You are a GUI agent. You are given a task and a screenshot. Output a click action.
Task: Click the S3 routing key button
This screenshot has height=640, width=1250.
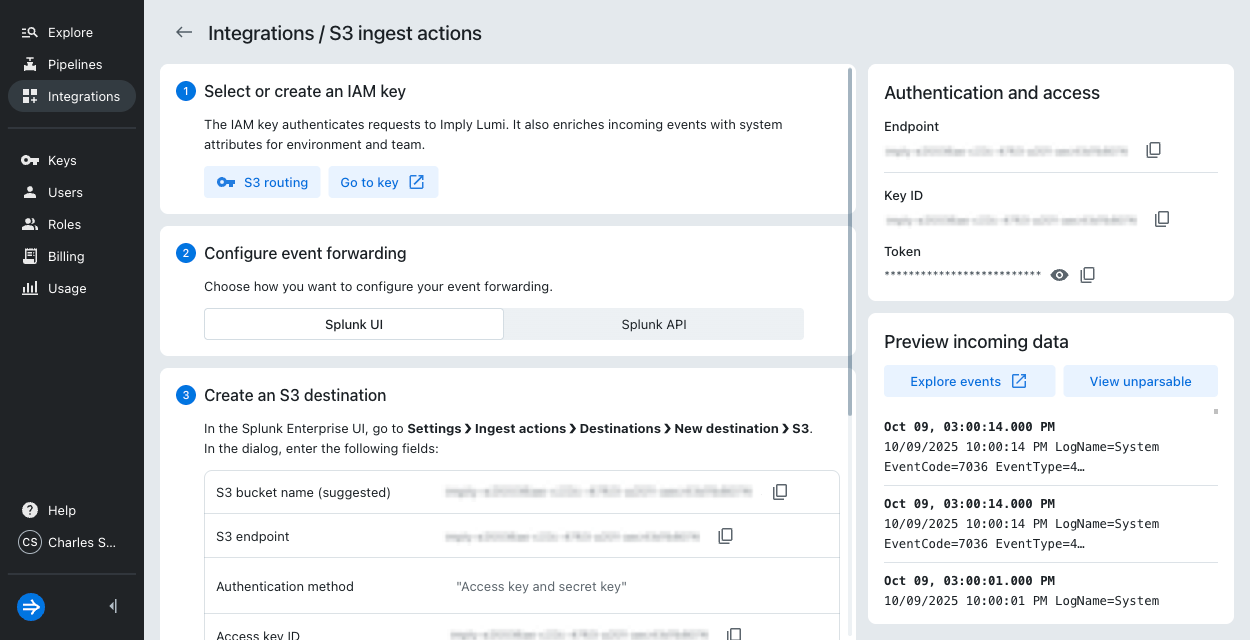pyautogui.click(x=262, y=182)
